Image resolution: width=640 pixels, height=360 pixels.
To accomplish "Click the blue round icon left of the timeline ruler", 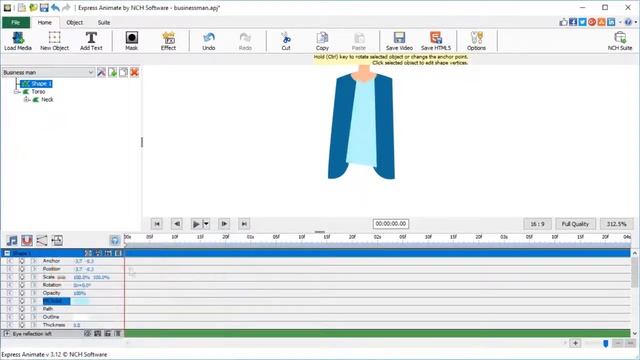I will pyautogui.click(x=115, y=240).
